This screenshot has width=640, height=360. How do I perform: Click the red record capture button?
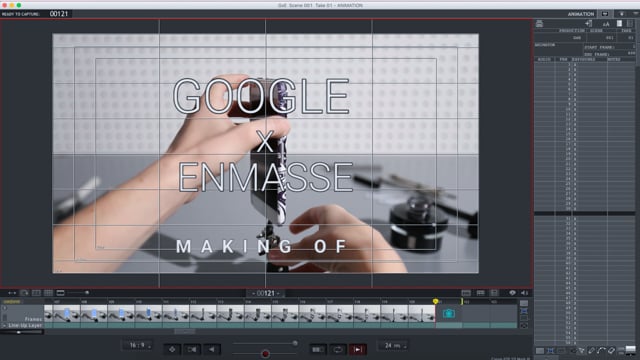[265, 354]
